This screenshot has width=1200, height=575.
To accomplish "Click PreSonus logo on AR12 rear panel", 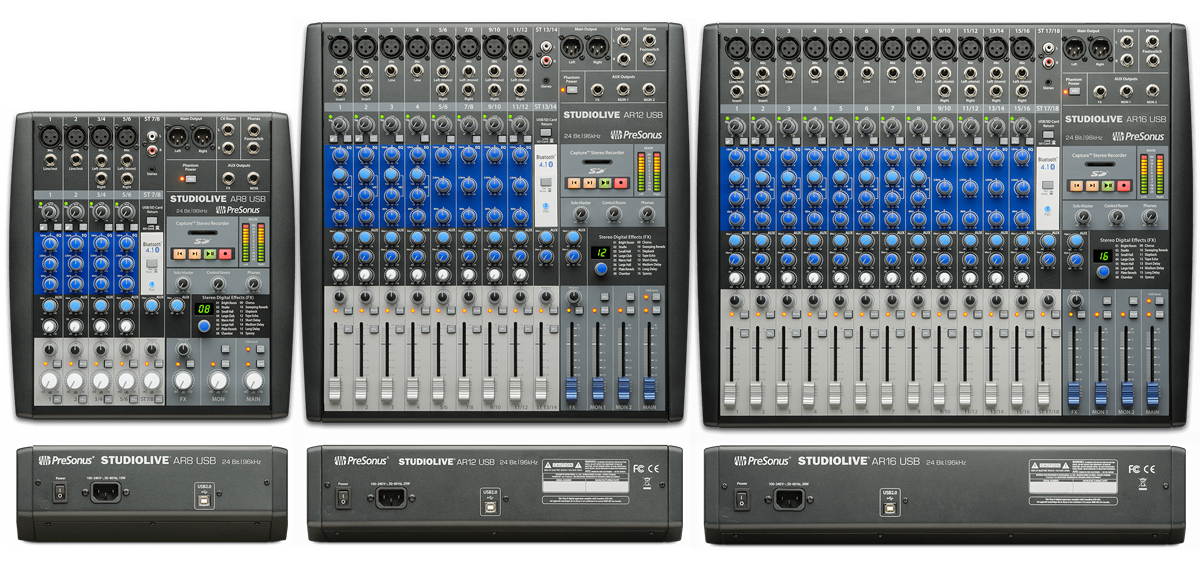I will (x=359, y=461).
